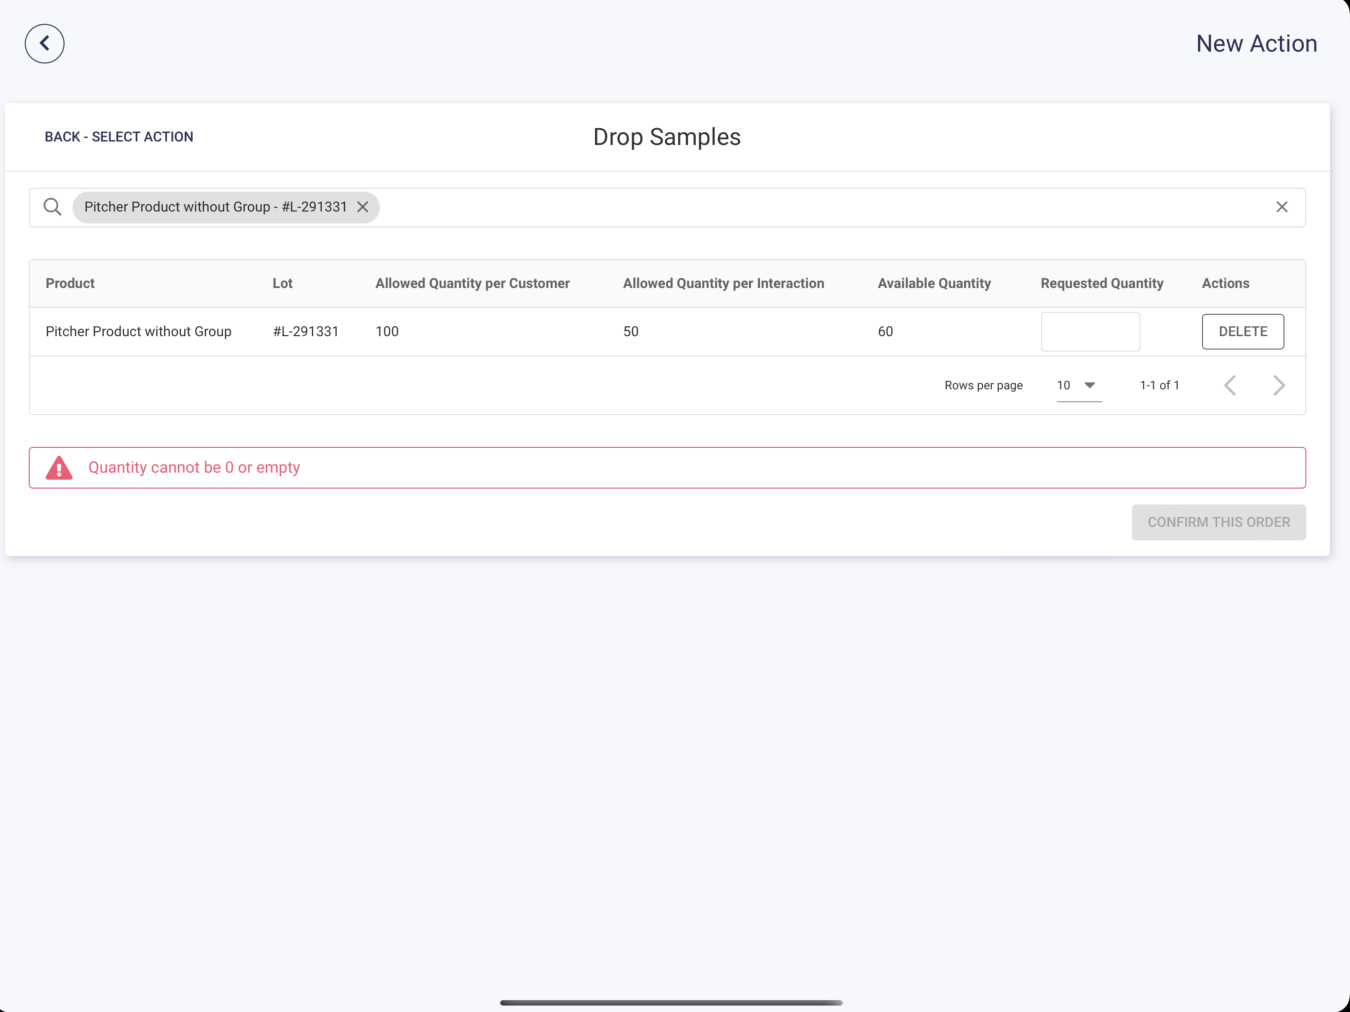The image size is (1350, 1012).
Task: Clear the search field with the X icon
Action: 1281,207
